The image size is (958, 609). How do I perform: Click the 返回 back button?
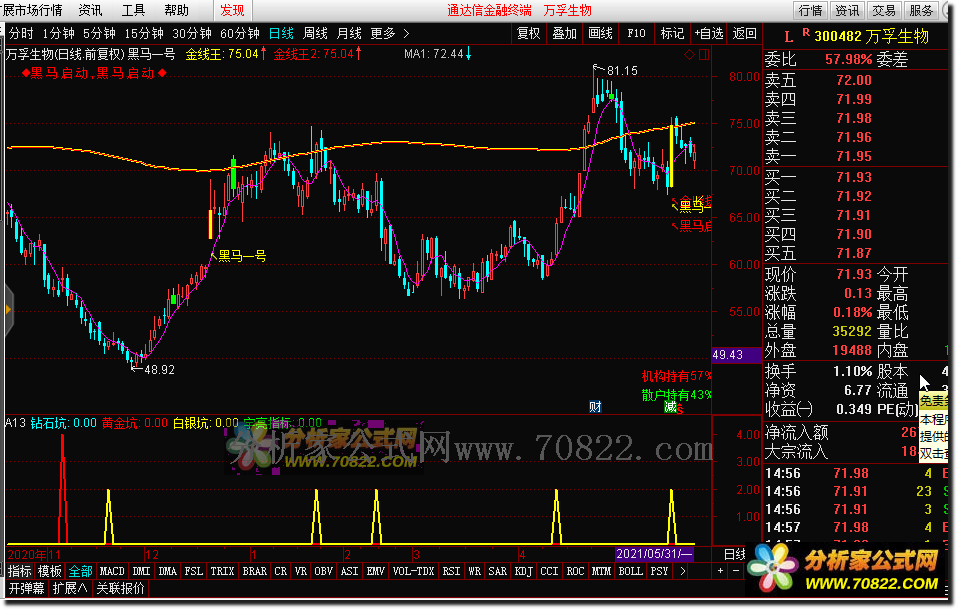point(744,34)
